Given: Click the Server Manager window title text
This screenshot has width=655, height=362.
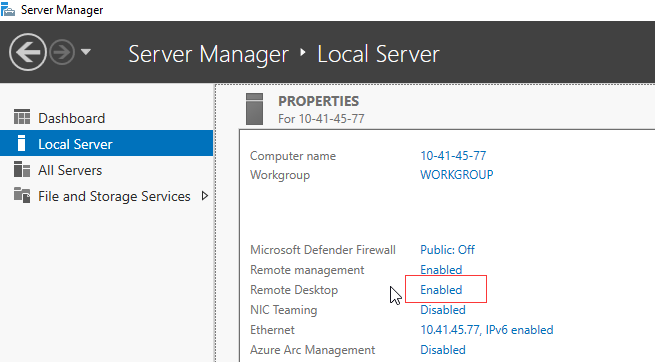Looking at the screenshot, I should tap(62, 10).
